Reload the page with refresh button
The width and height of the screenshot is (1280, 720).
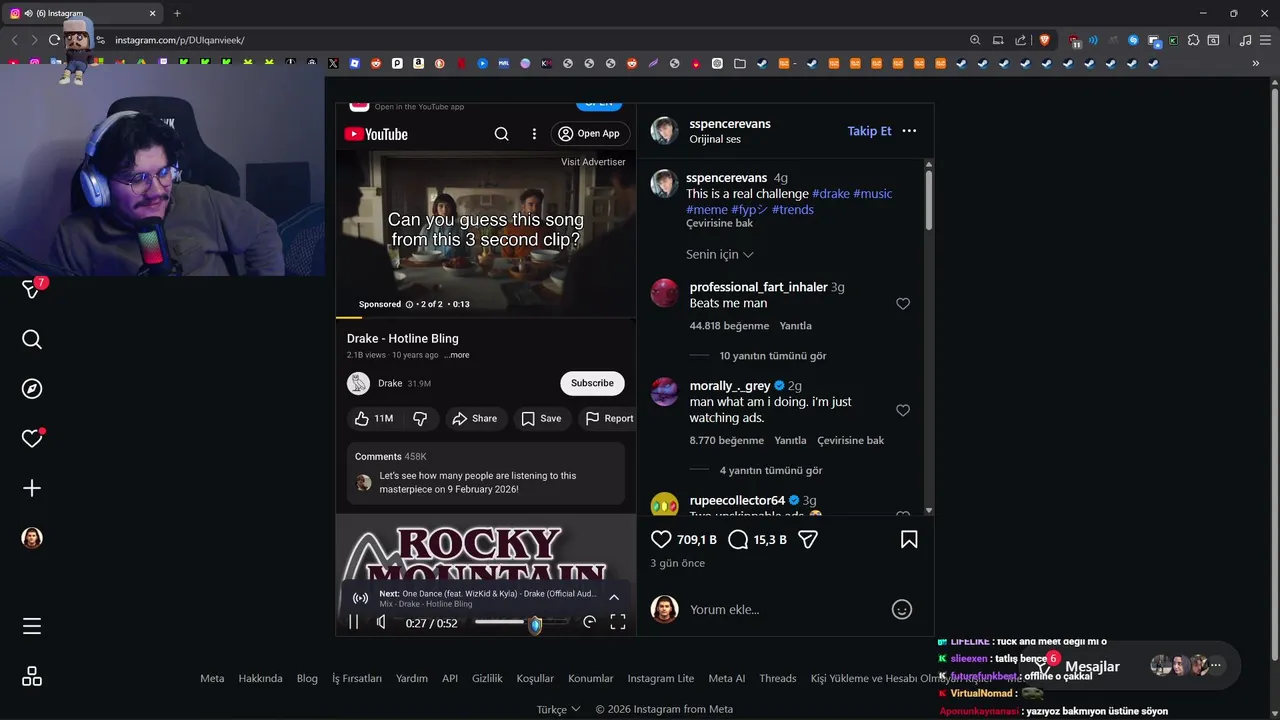coord(54,40)
